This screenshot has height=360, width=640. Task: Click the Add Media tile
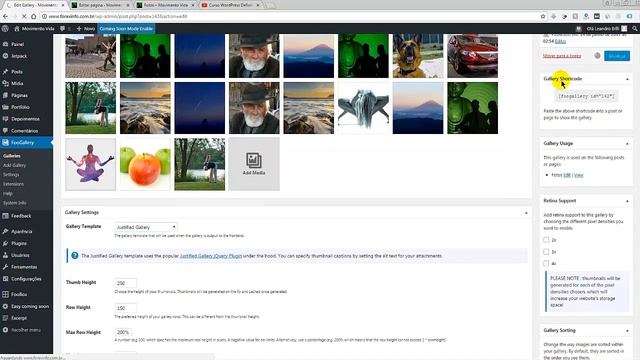(254, 164)
